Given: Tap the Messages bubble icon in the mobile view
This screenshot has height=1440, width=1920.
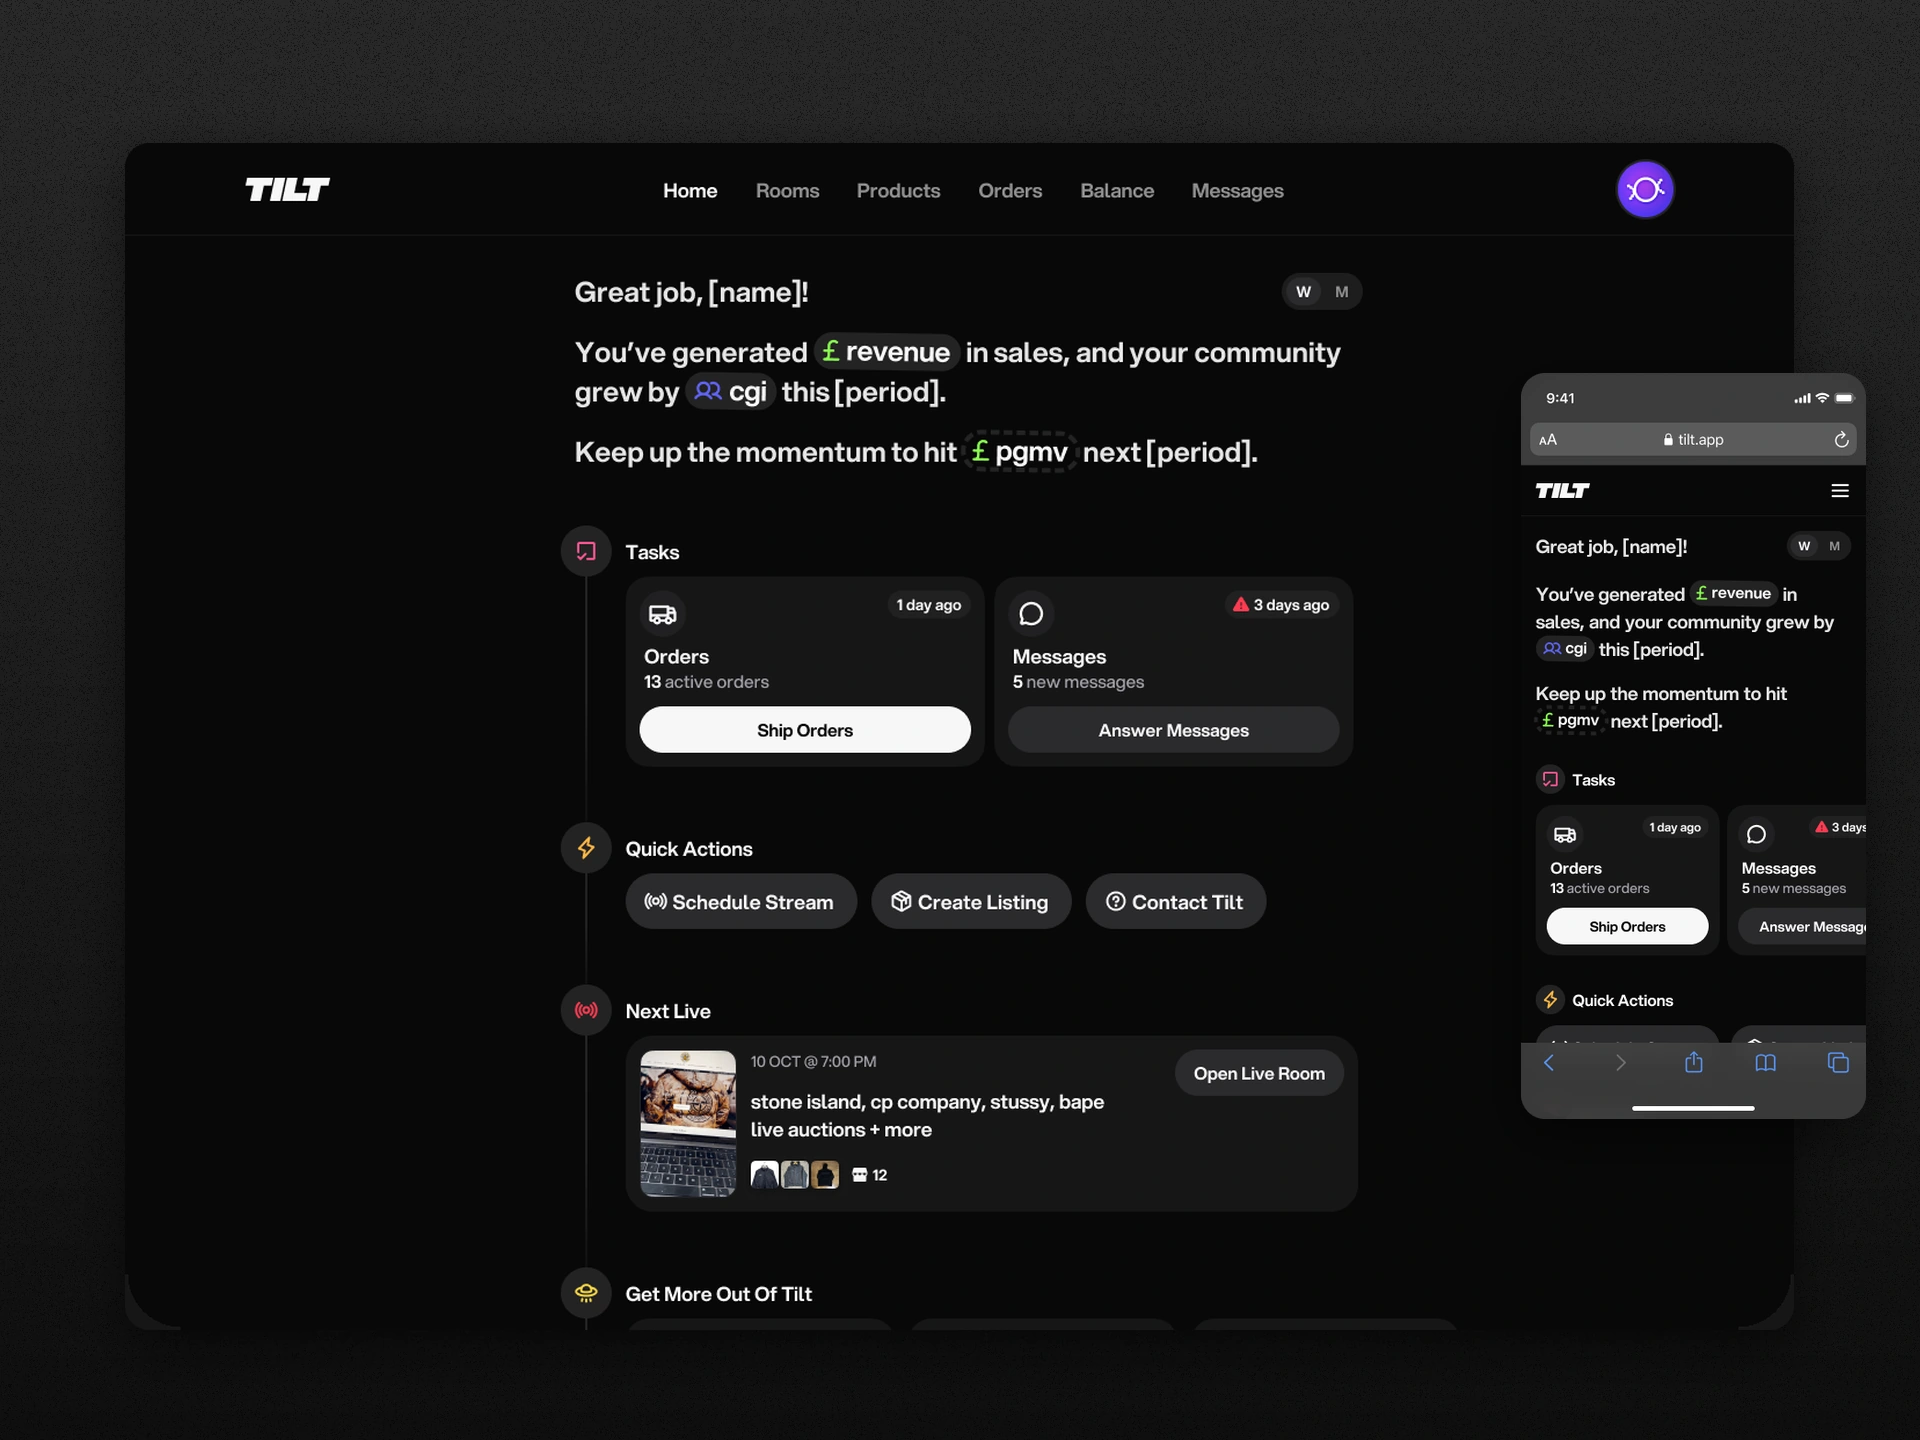Looking at the screenshot, I should pos(1756,834).
